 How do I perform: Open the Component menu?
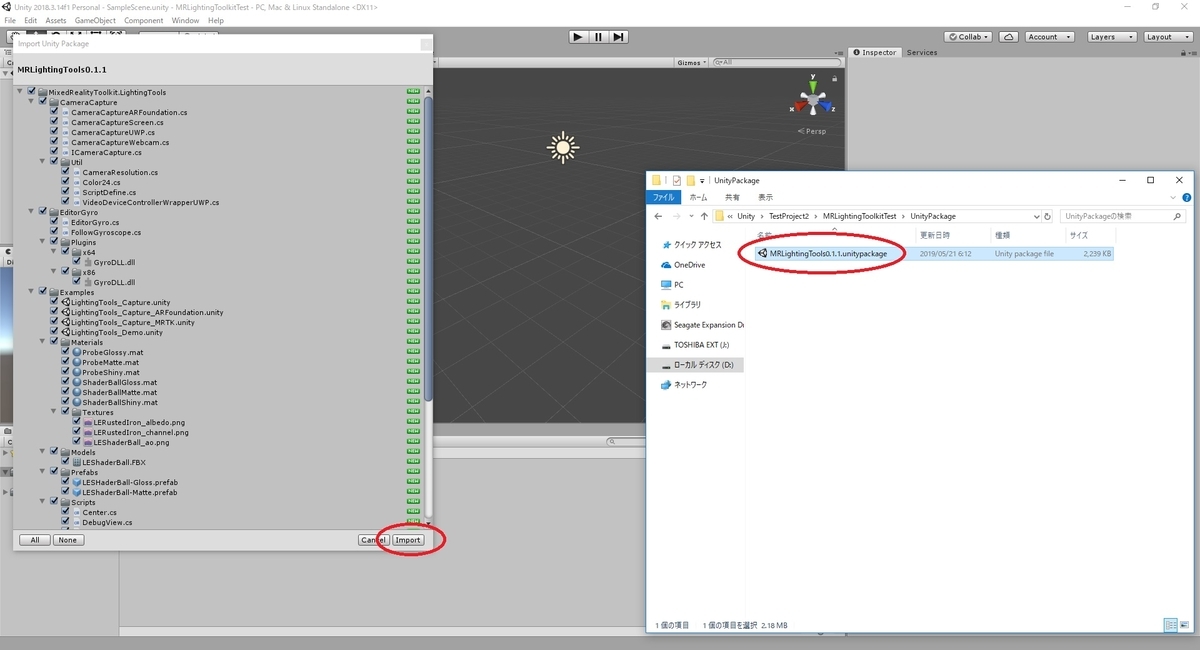144,20
